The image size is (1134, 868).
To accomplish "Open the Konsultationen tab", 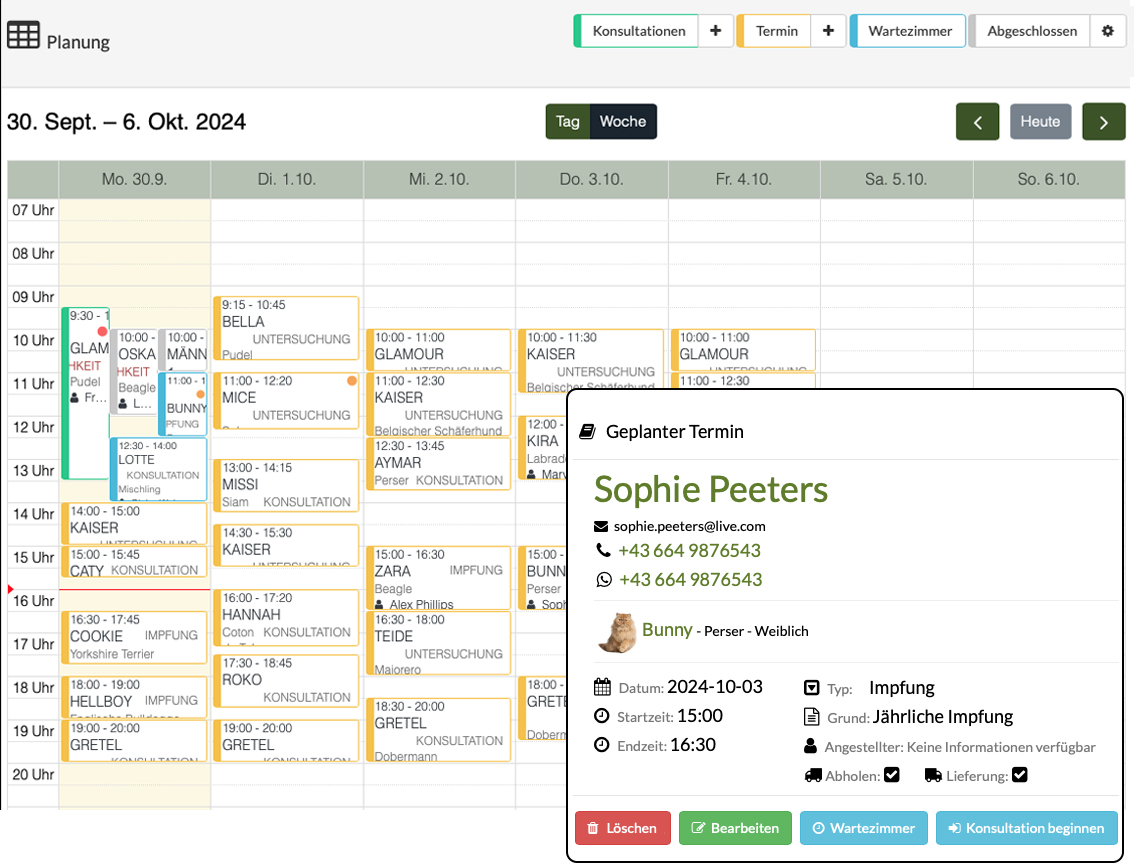I will click(x=638, y=31).
